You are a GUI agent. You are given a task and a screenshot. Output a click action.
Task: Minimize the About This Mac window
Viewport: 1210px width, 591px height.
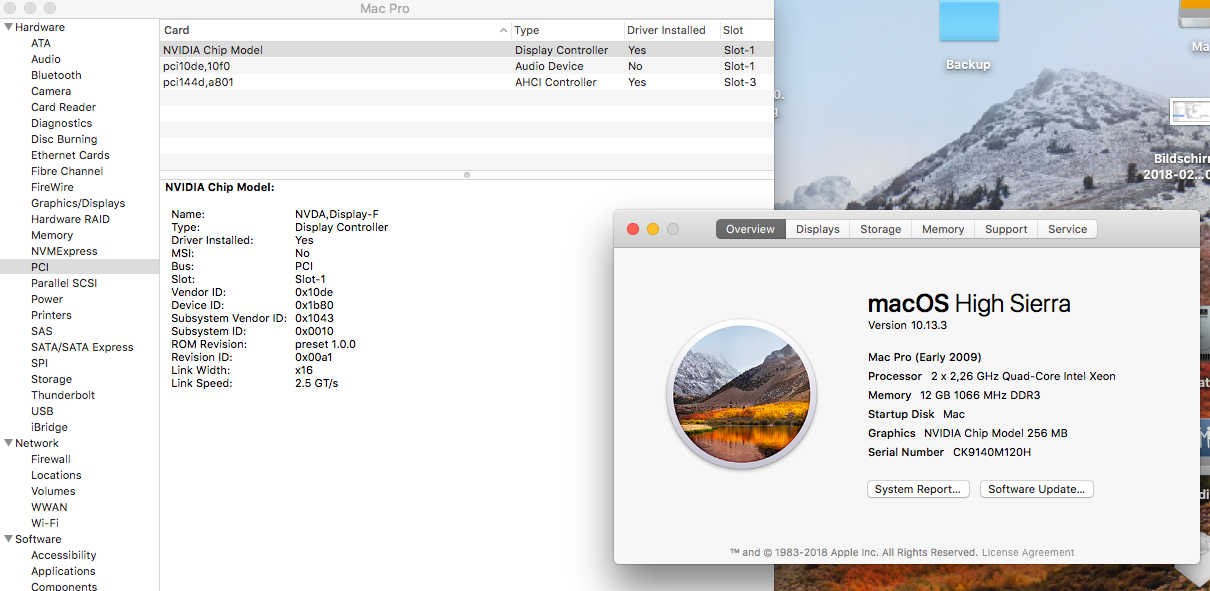pyautogui.click(x=653, y=229)
